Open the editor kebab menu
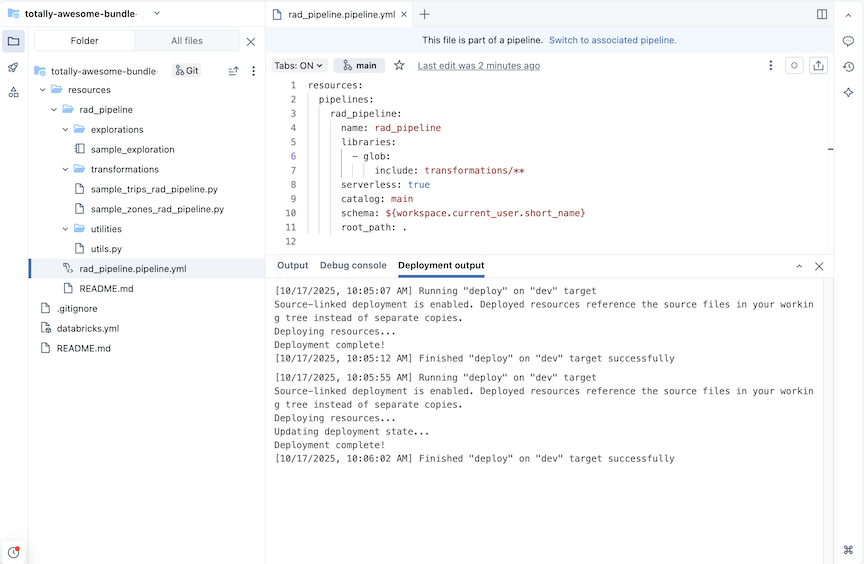Viewport: 864px width, 564px height. tap(770, 65)
